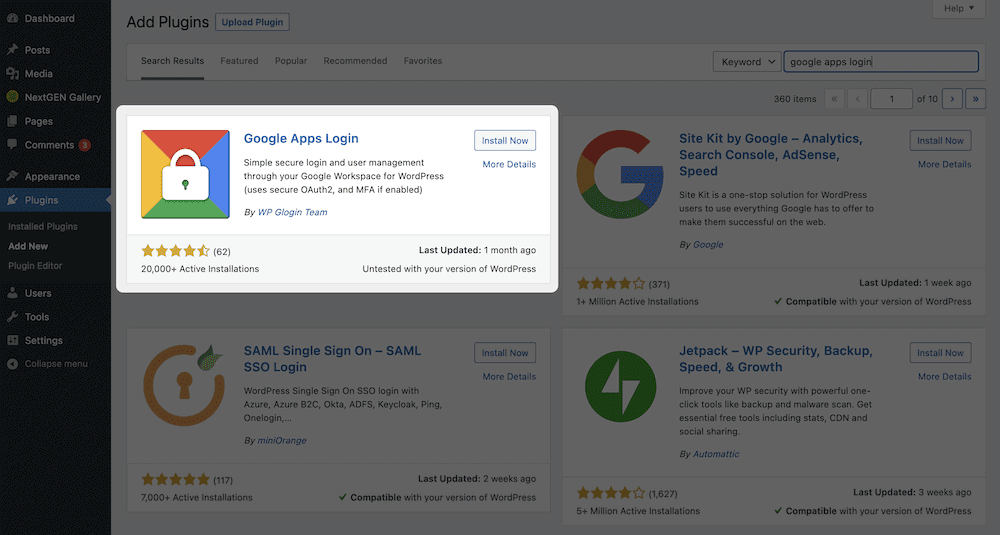Click the '360 items' count text
This screenshot has height=535, width=1000.
(x=795, y=99)
